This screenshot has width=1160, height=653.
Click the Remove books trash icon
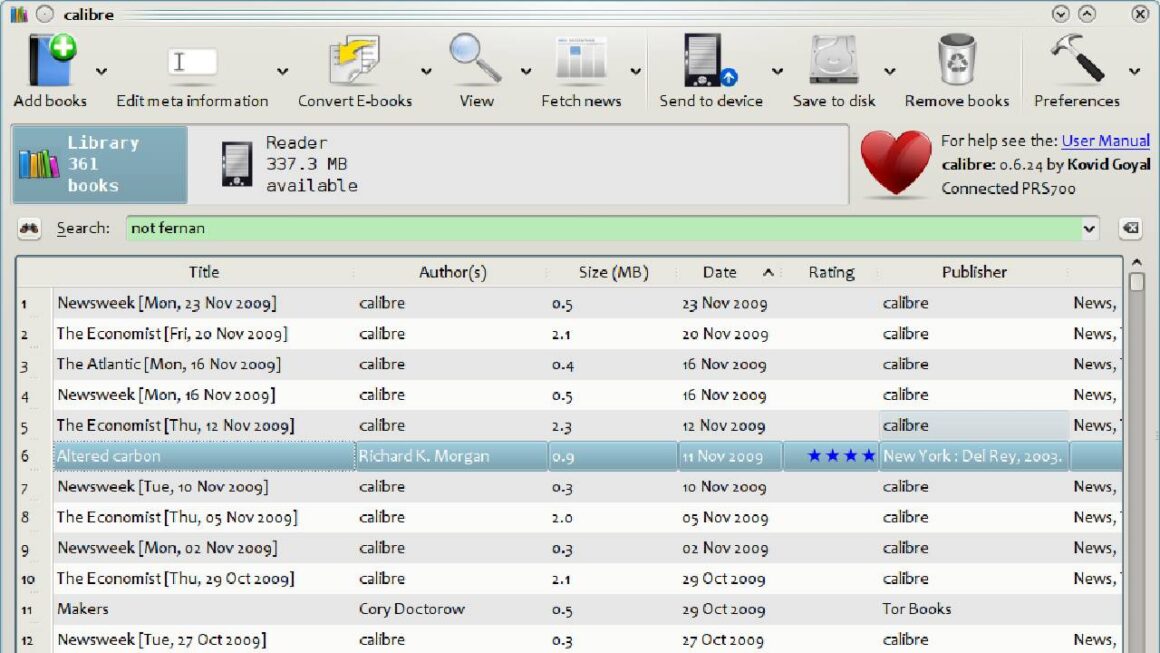(957, 60)
